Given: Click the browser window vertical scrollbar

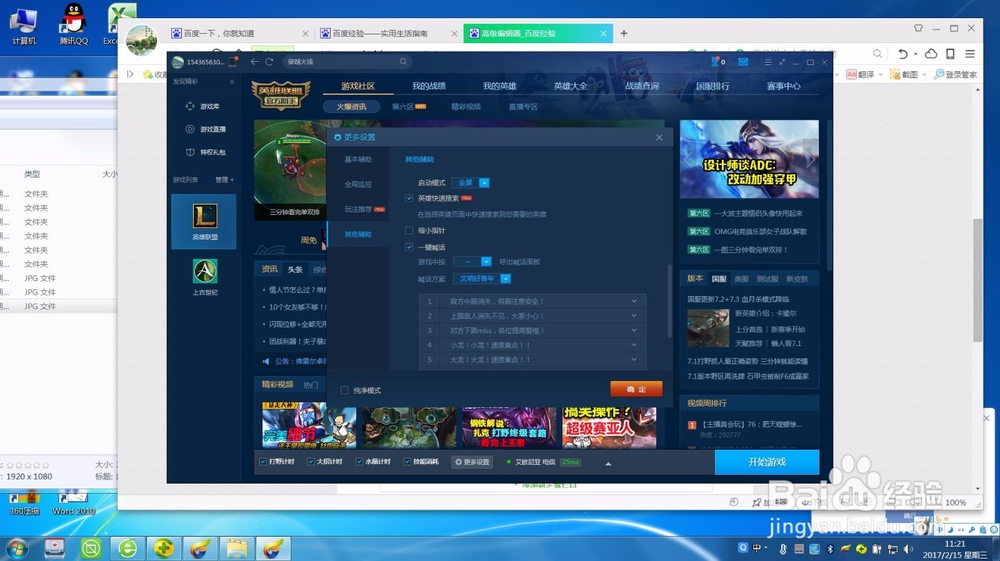Looking at the screenshot, I should [x=978, y=280].
